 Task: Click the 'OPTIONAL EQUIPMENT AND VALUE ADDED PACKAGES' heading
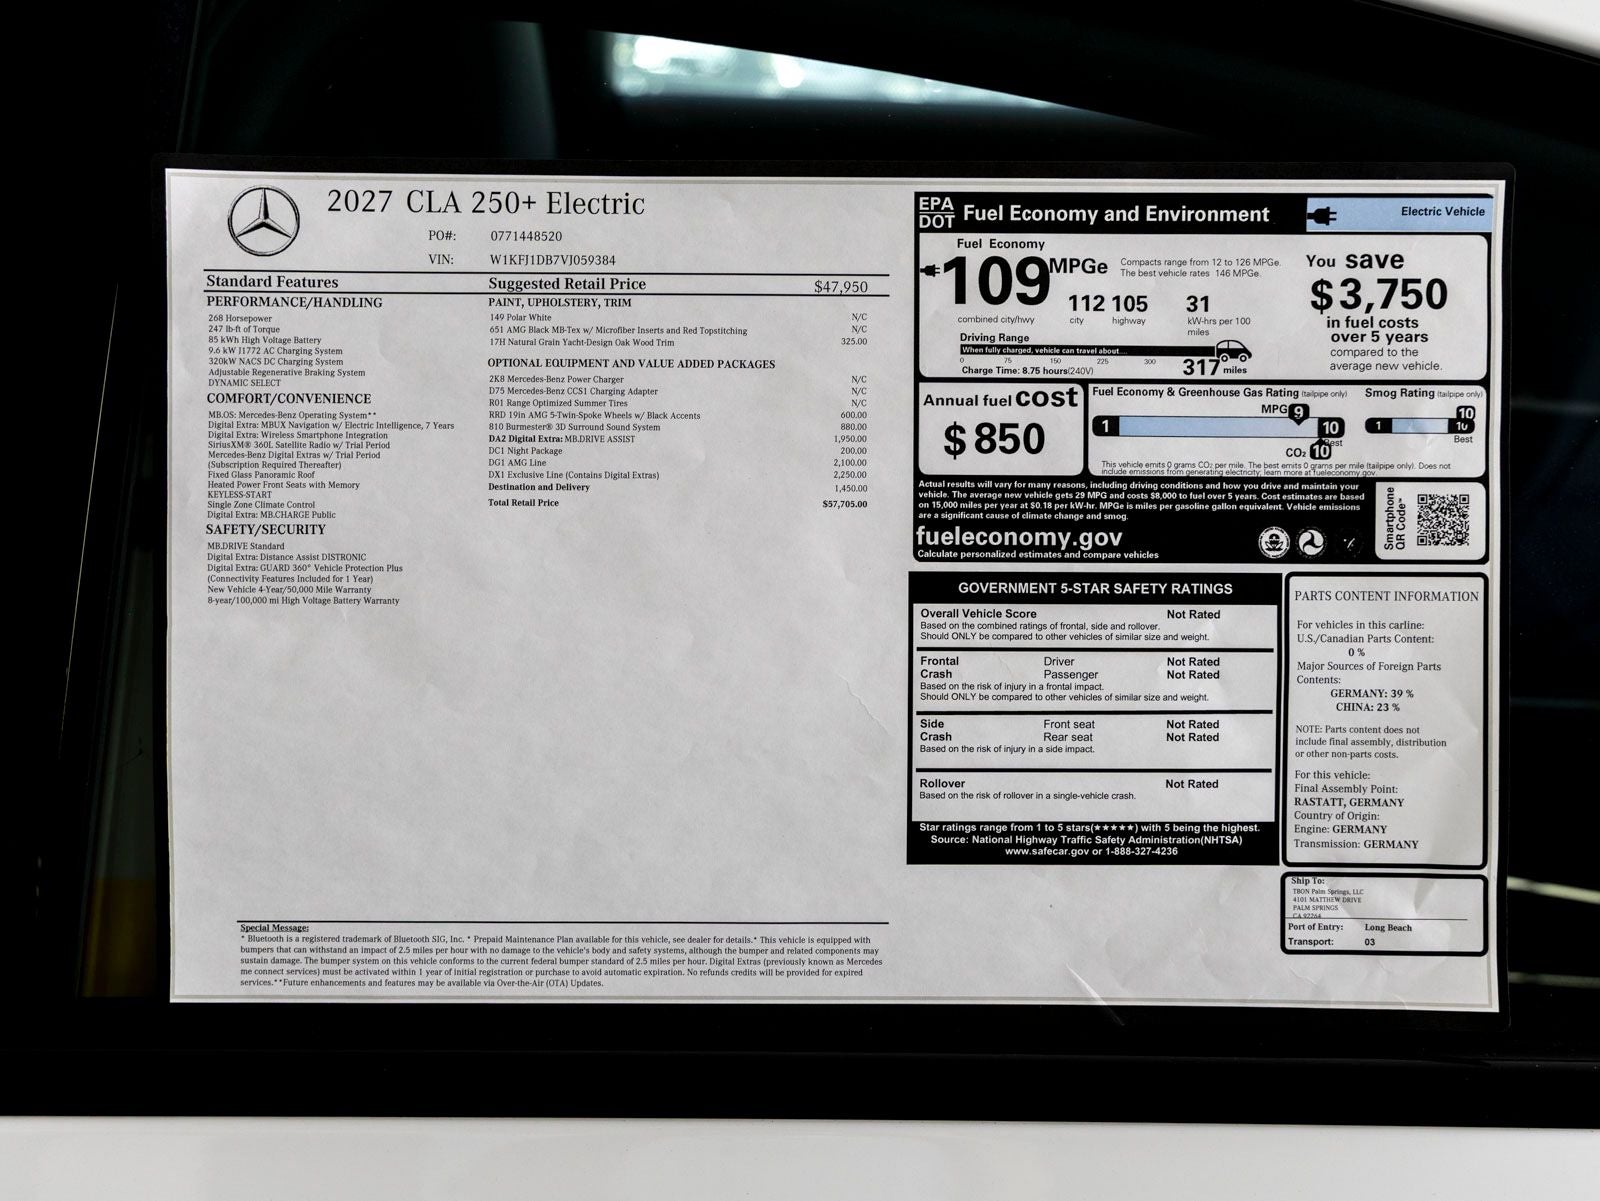point(631,364)
